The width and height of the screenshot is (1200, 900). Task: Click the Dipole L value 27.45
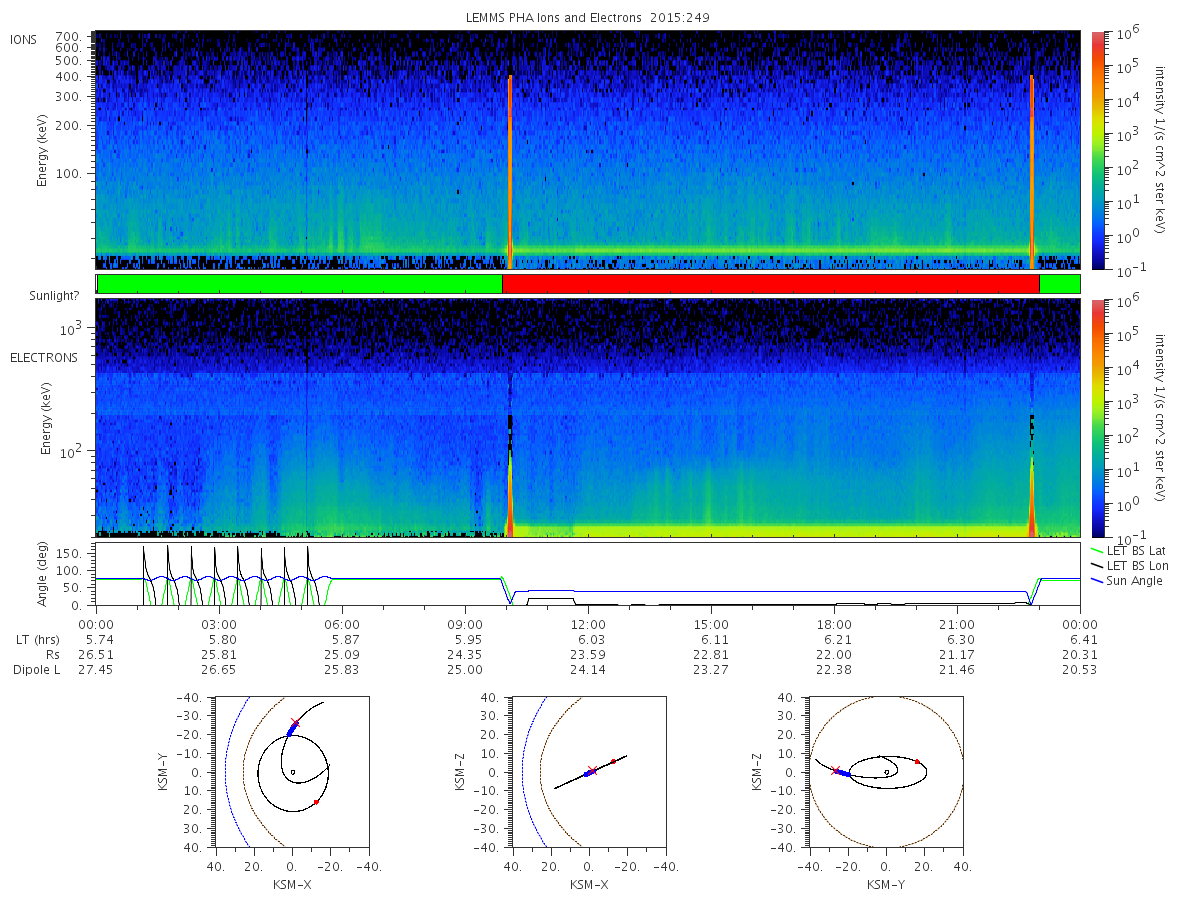point(96,670)
